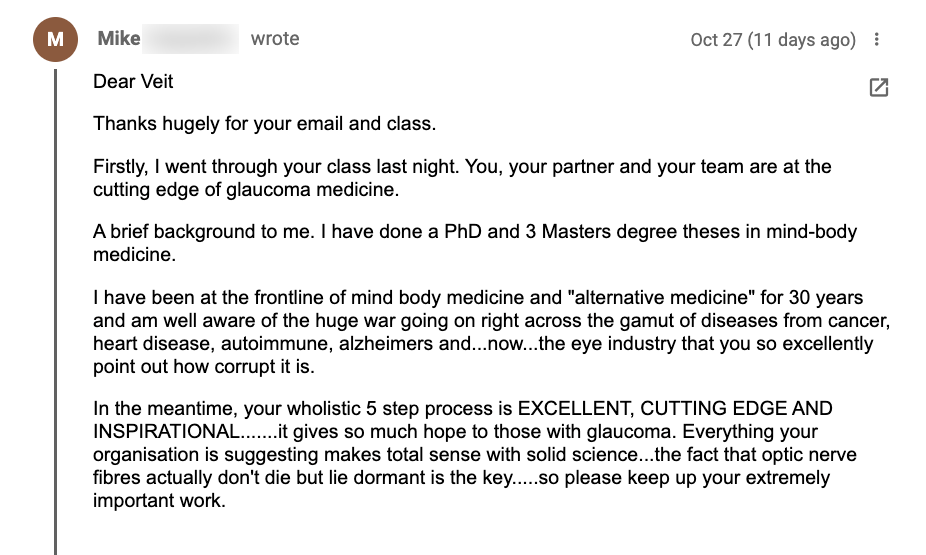Image resolution: width=926 pixels, height=555 pixels.
Task: Click the Oct 27 date stamp
Action: [773, 40]
